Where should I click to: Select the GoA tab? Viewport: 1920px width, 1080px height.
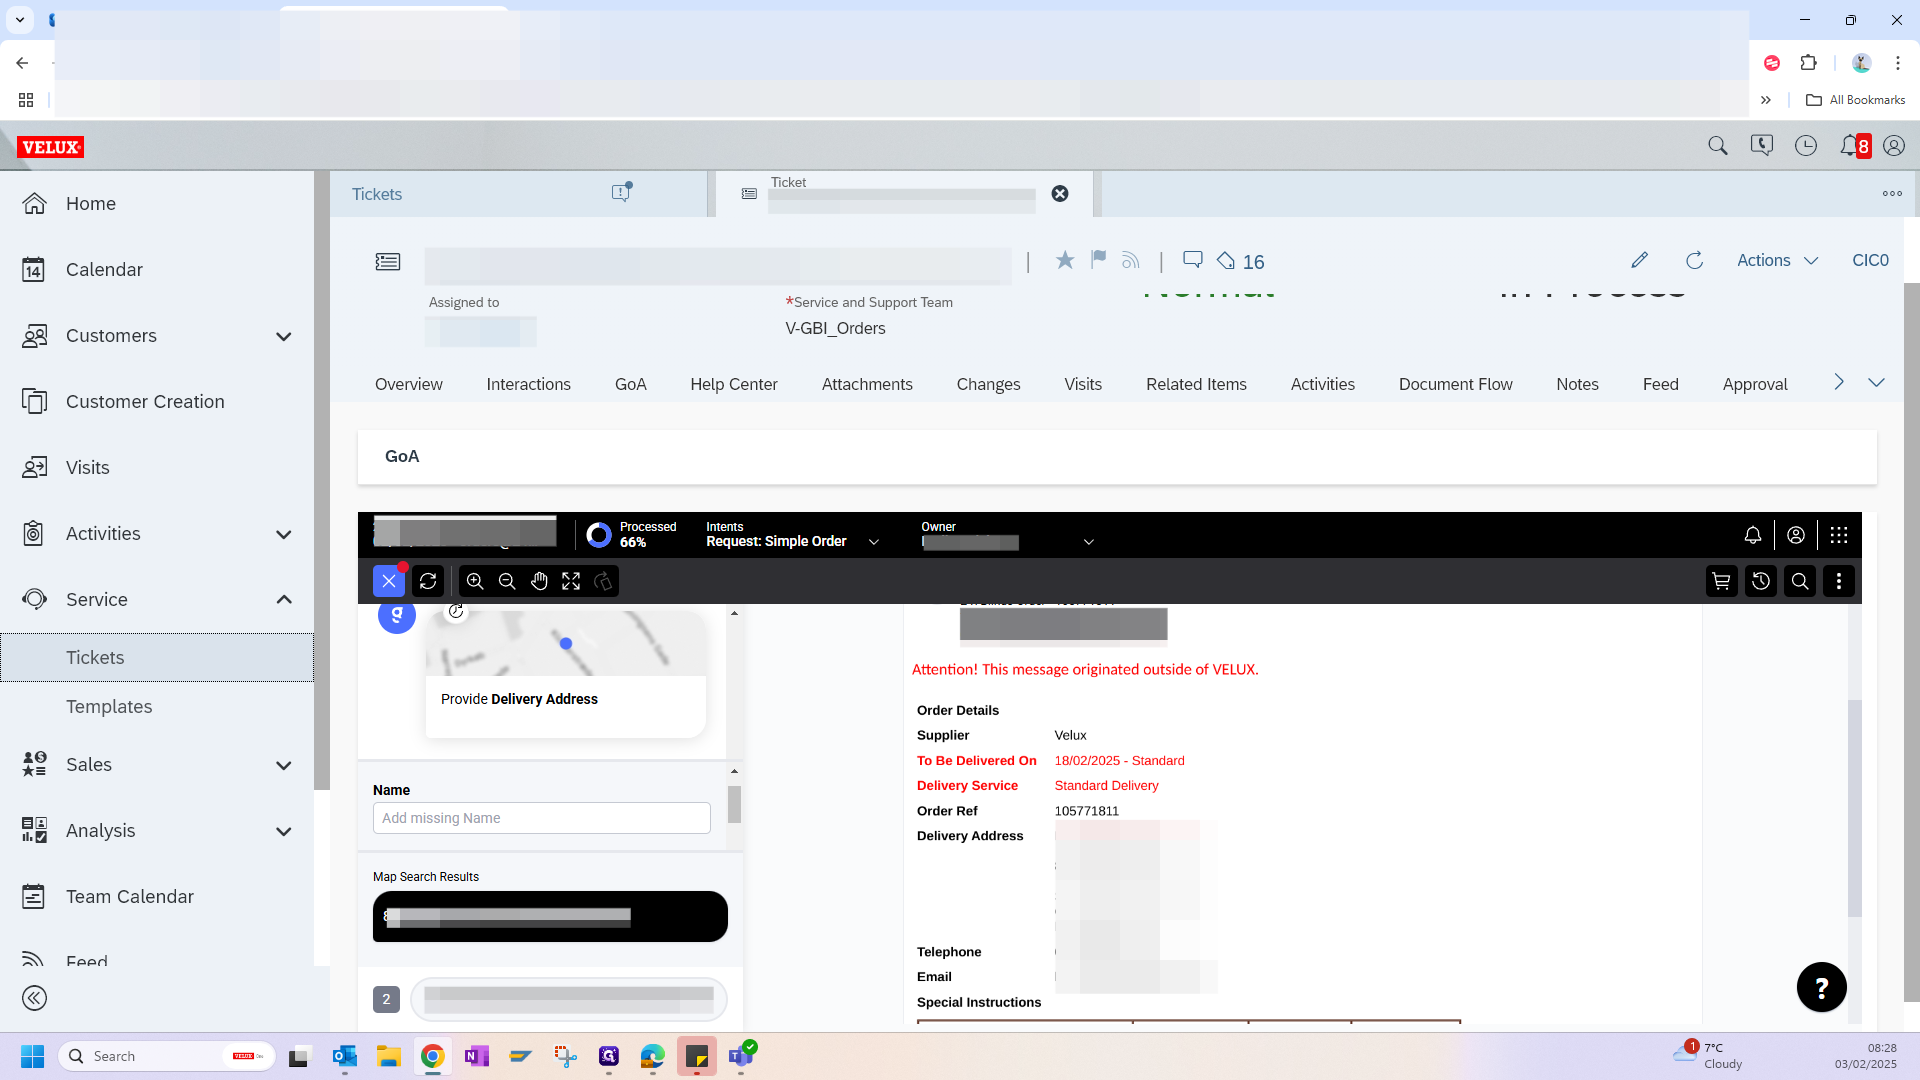[x=630, y=384]
